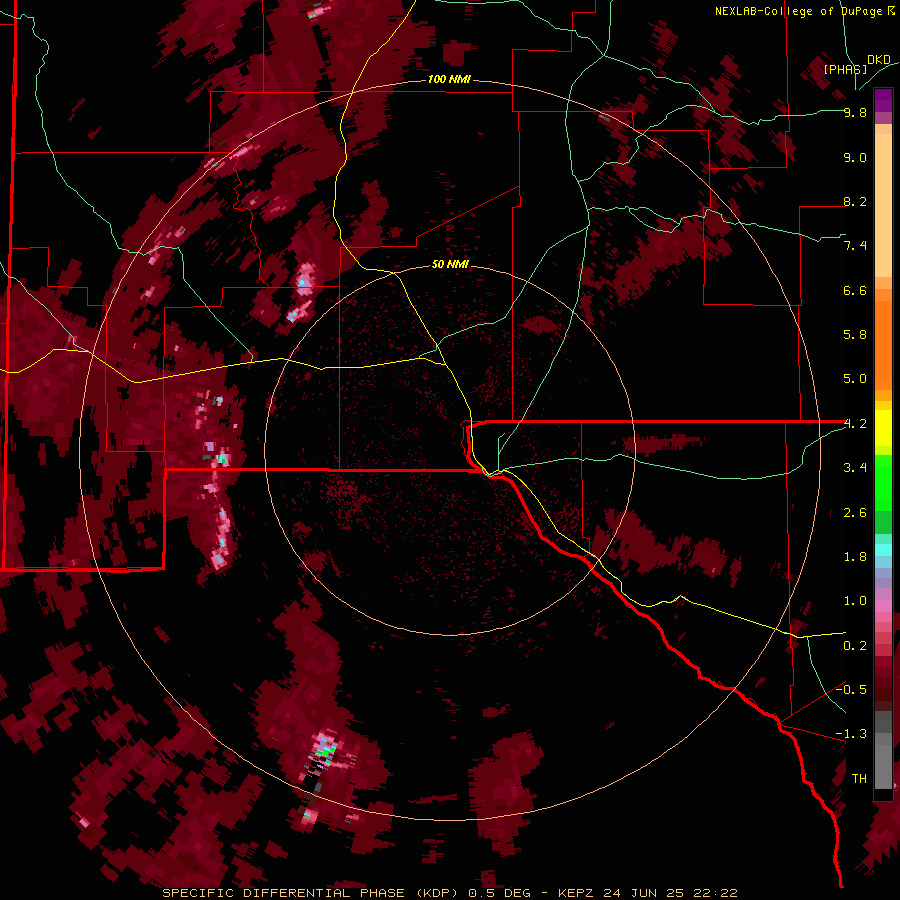Click the cyan band of the color bar
900x900 pixels.
[883, 550]
